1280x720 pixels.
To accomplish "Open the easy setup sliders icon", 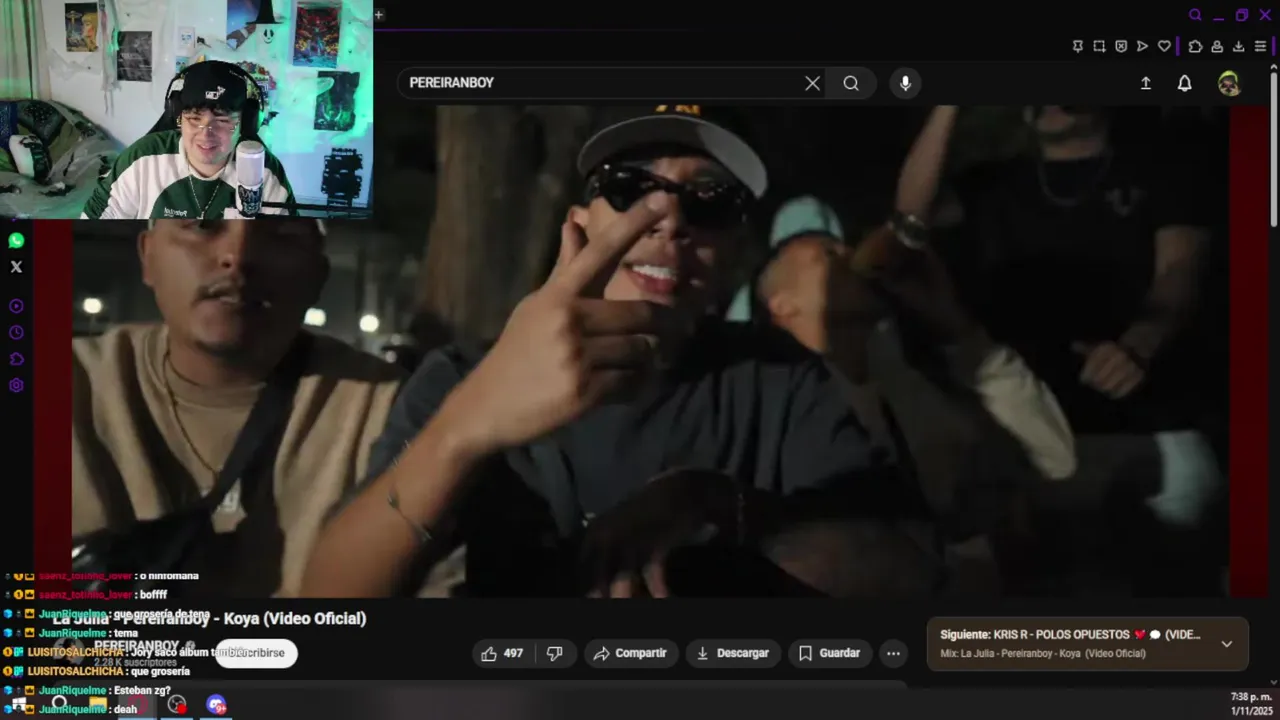I will coord(1260,46).
